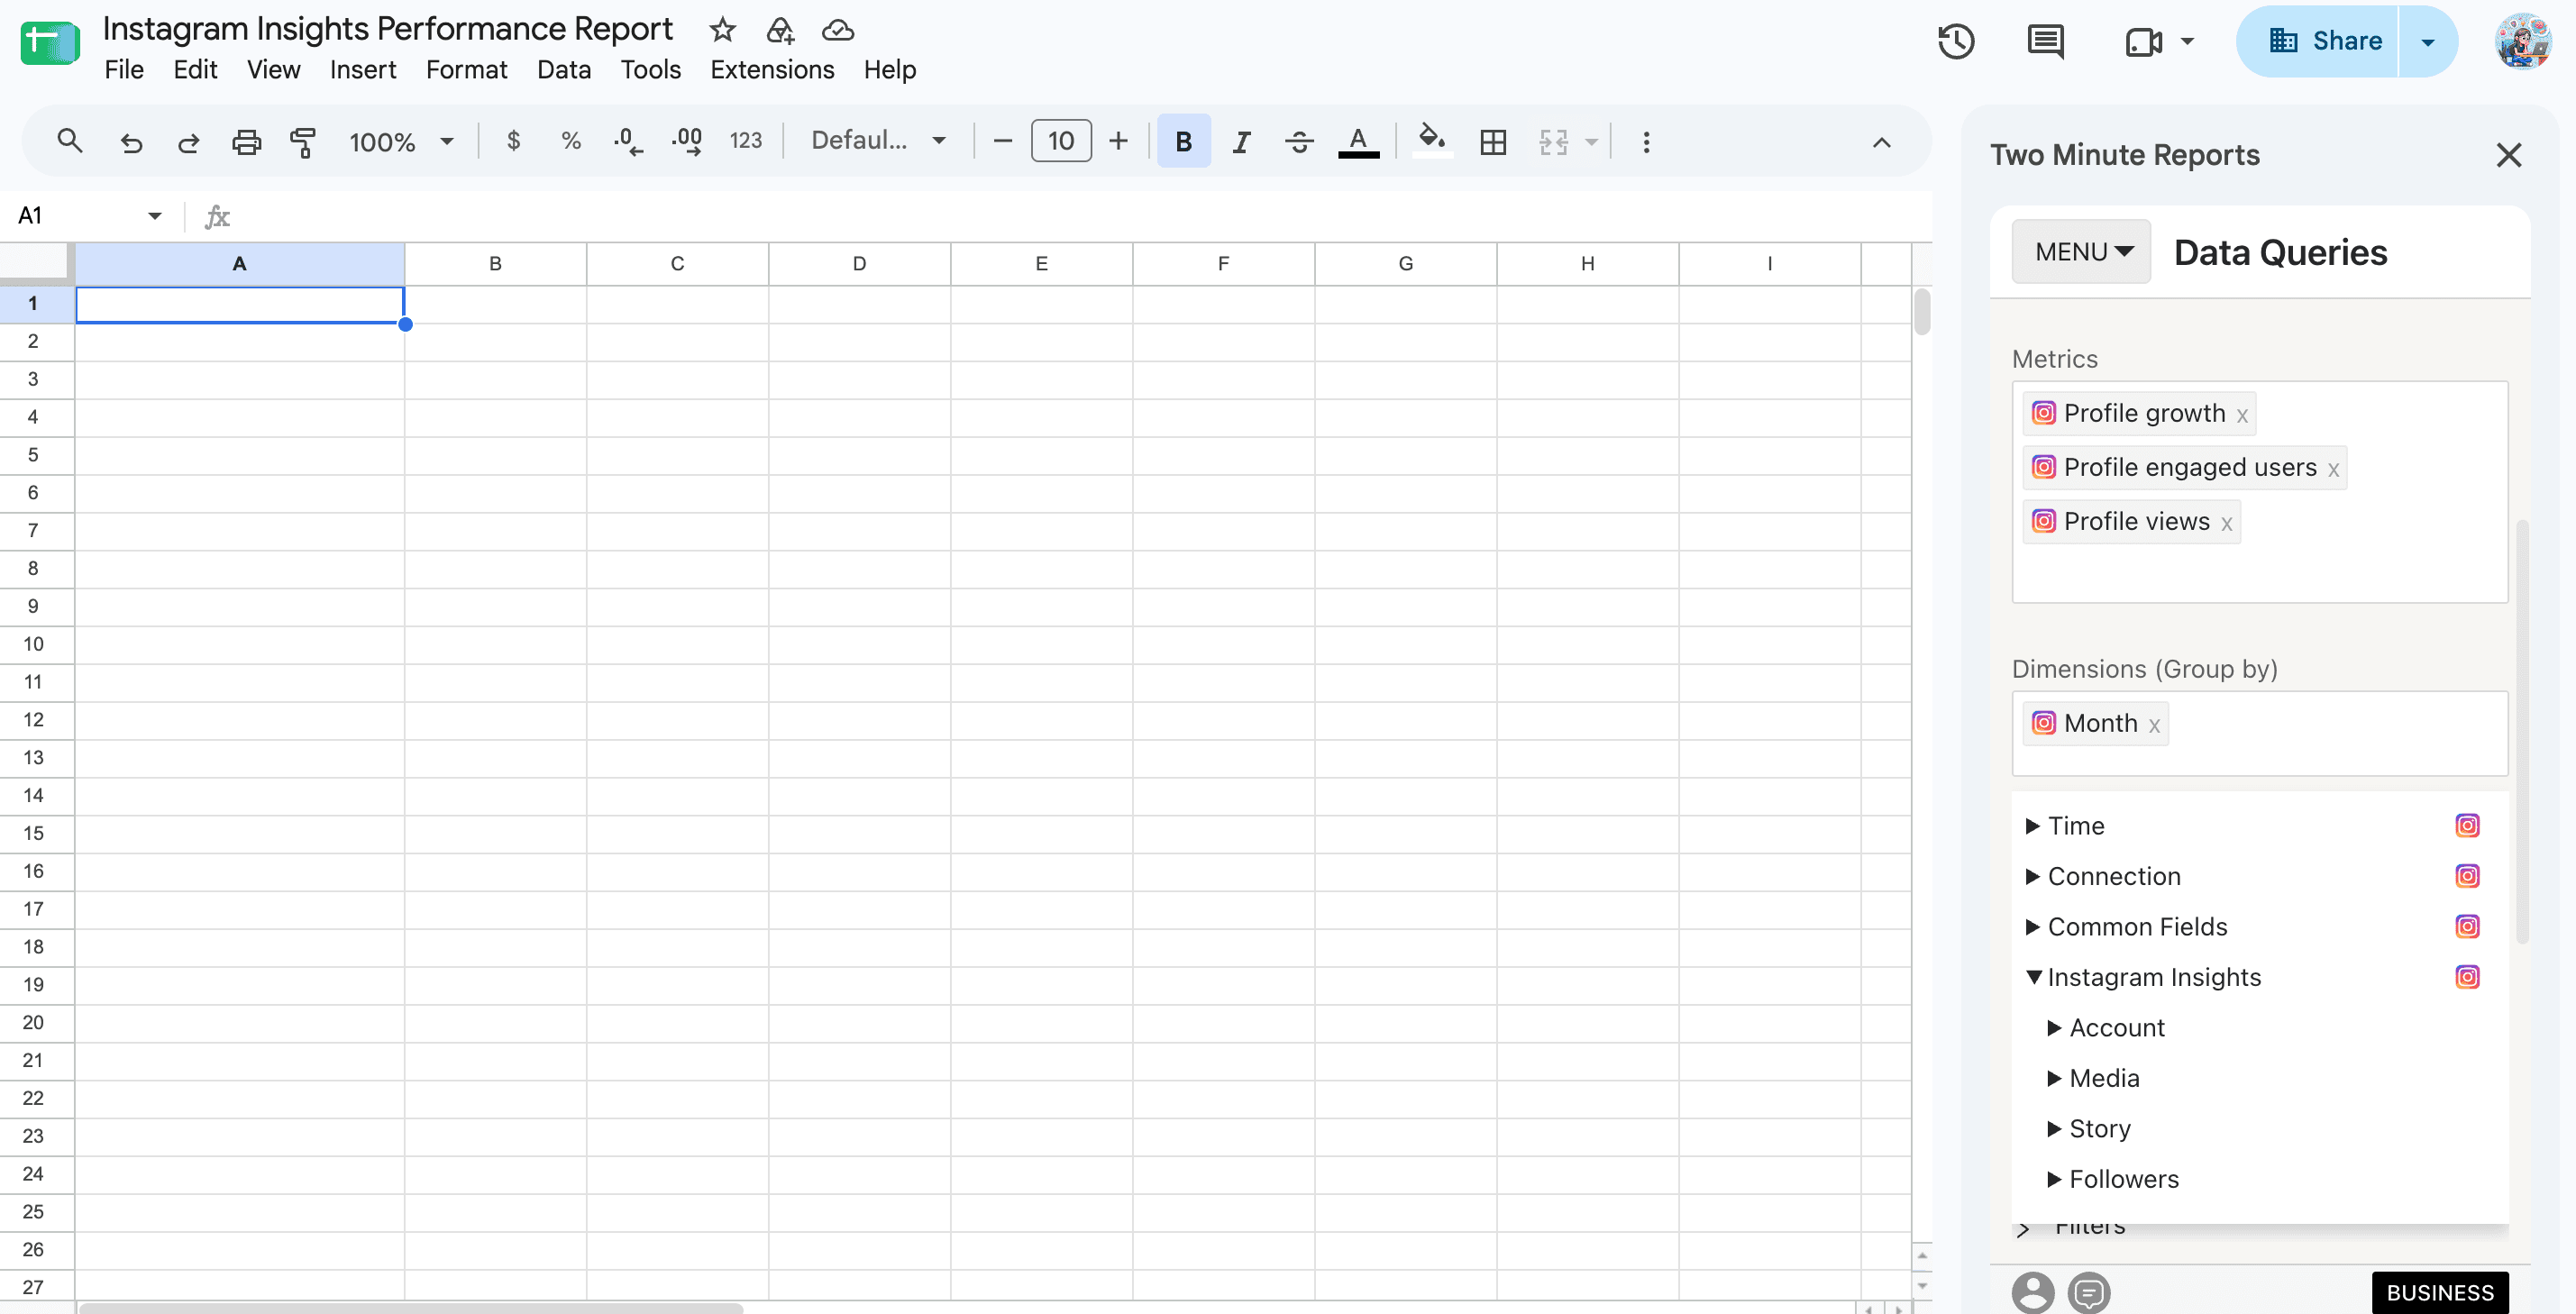Viewport: 2576px width, 1314px height.
Task: Close the Two Minute Reports sidebar
Action: [x=2508, y=155]
